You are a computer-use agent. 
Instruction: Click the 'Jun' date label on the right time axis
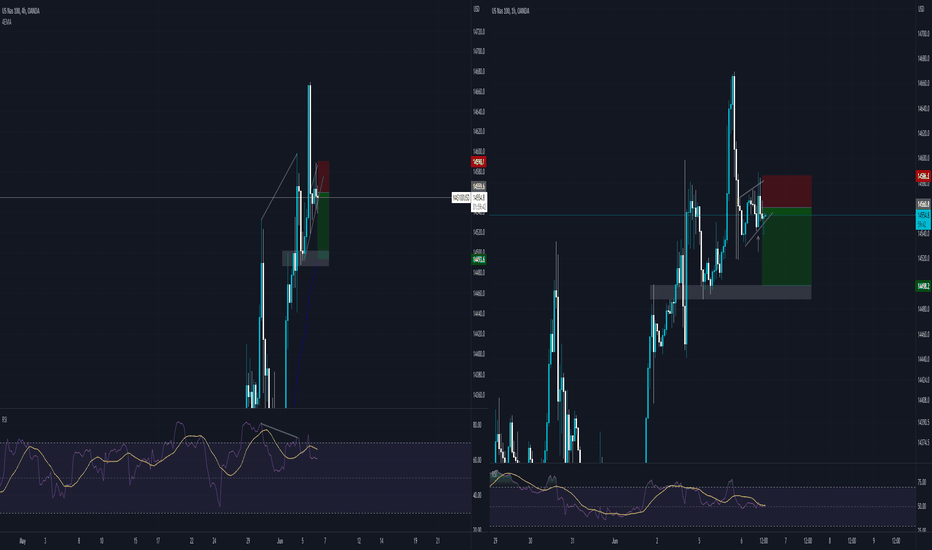point(615,541)
